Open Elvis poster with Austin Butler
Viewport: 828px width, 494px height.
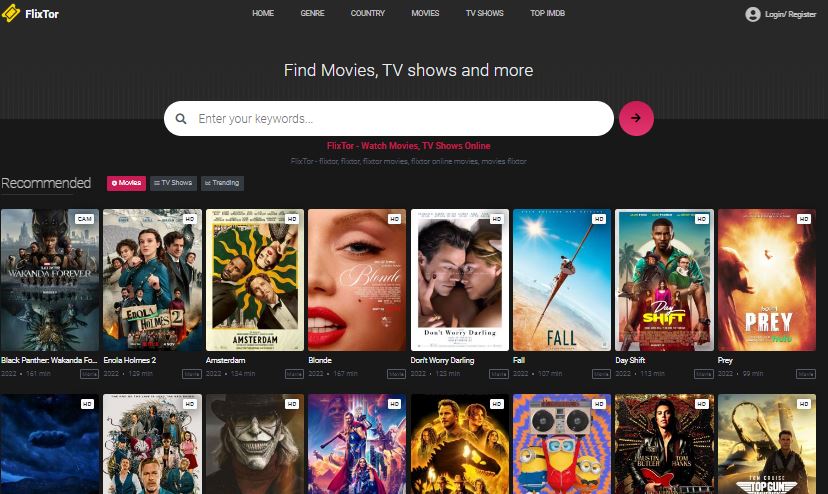click(664, 444)
